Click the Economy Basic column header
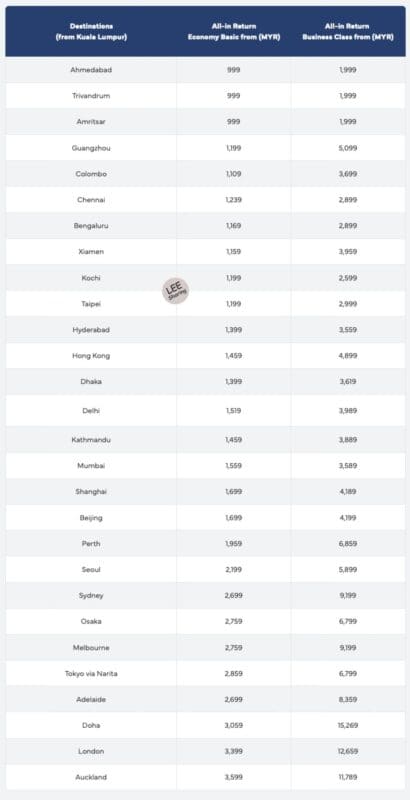 pyautogui.click(x=234, y=32)
